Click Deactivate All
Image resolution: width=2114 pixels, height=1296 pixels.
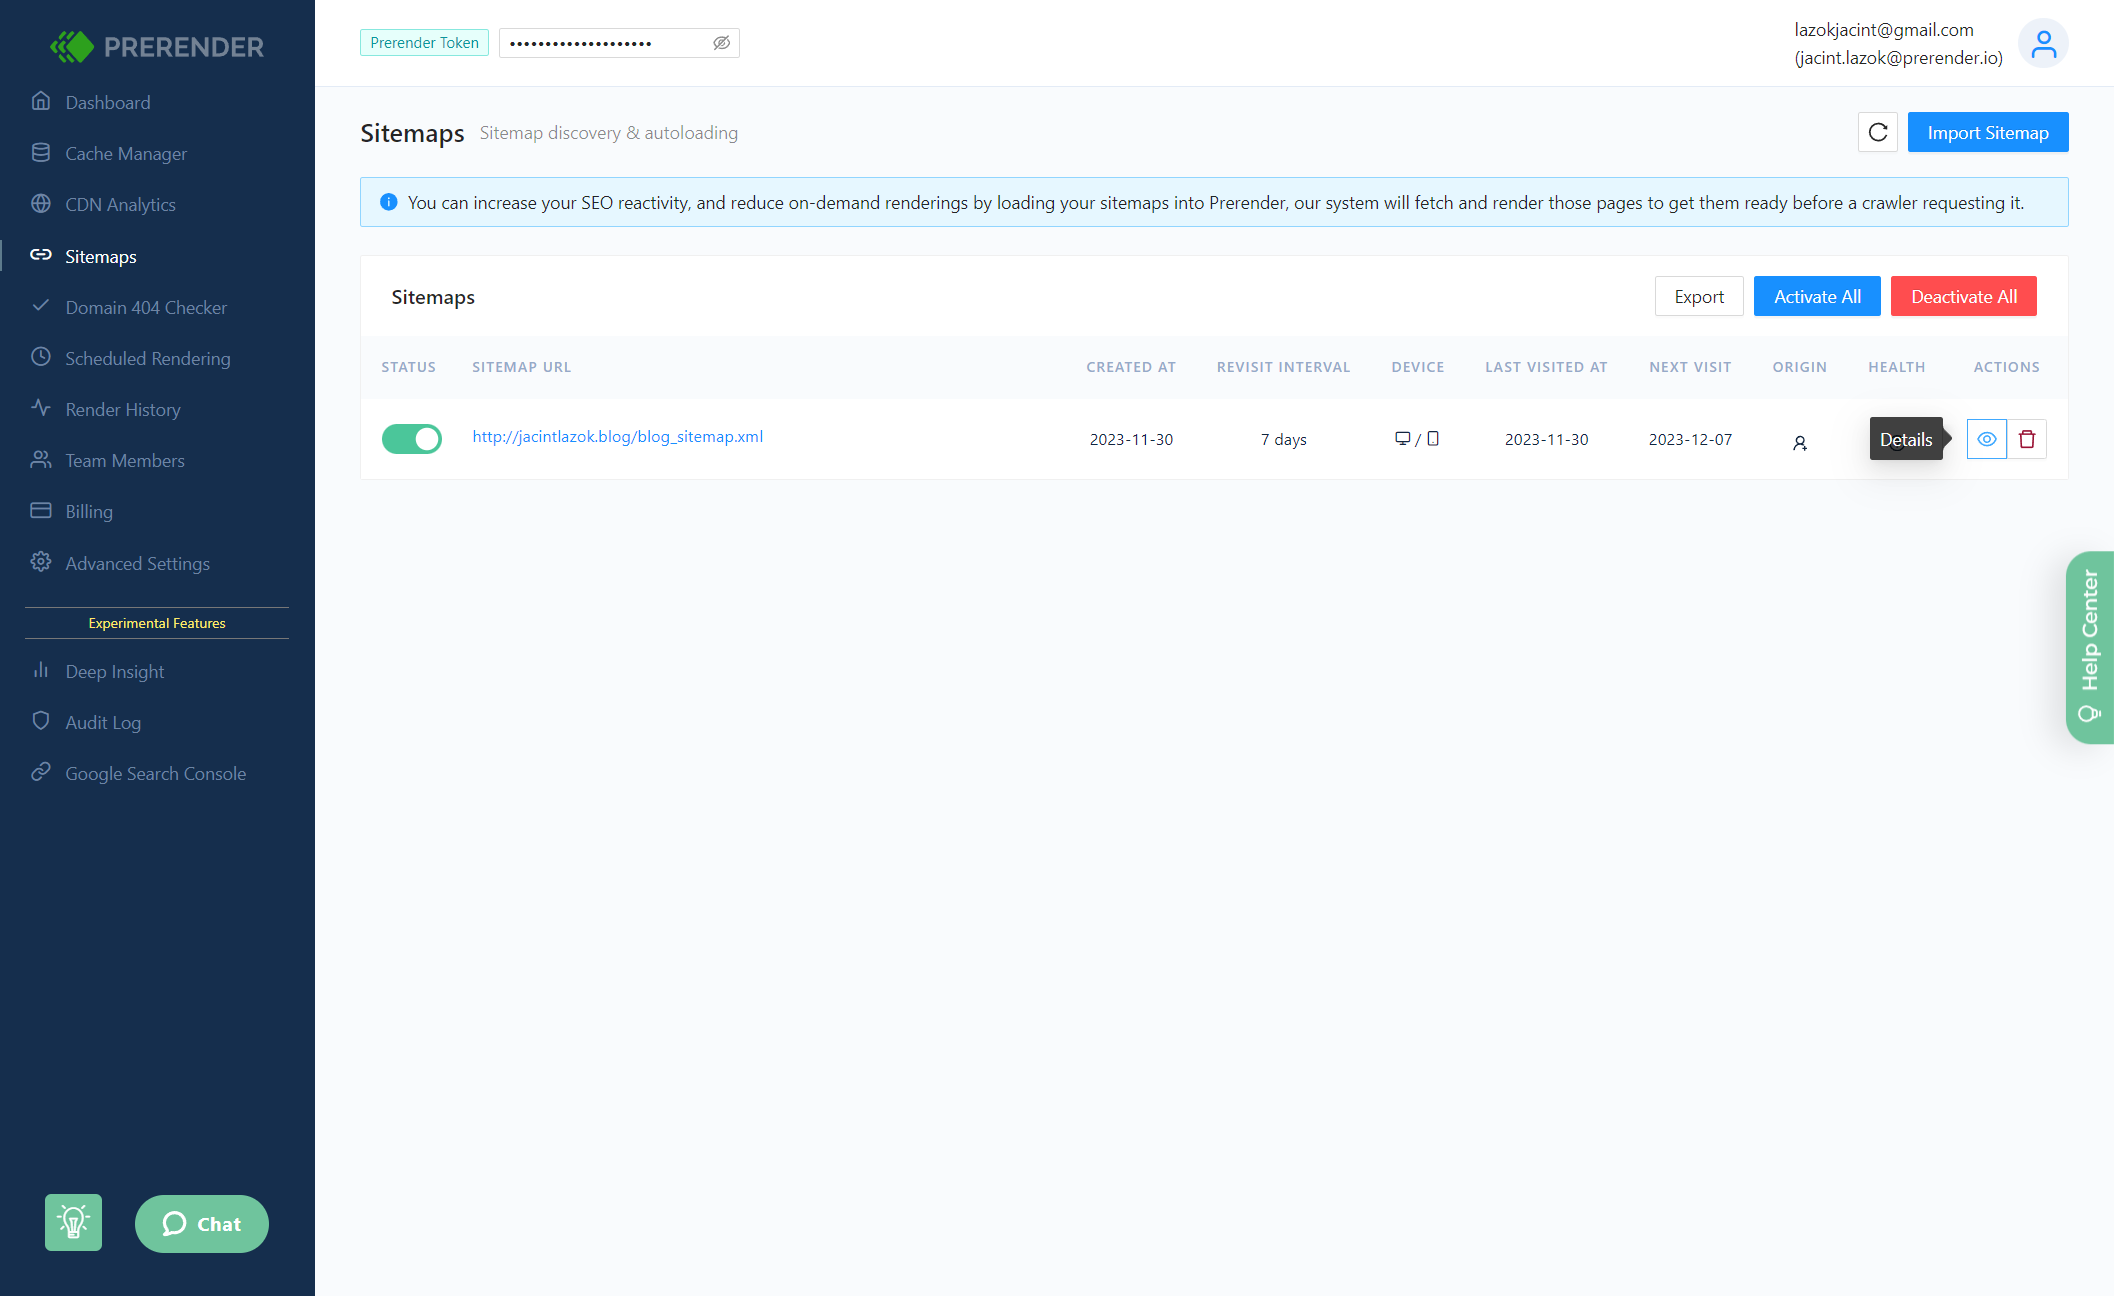(1964, 296)
